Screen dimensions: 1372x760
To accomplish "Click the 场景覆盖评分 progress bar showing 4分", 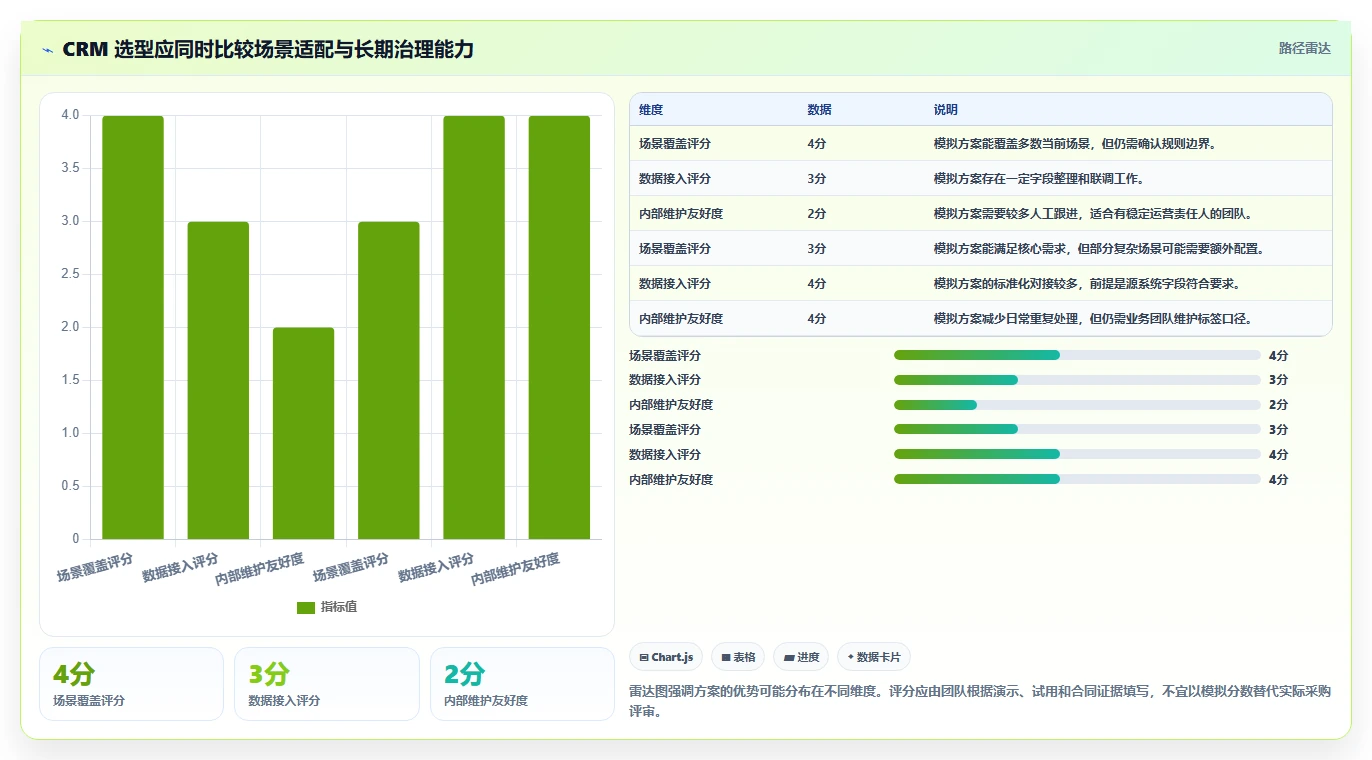I will [1077, 355].
